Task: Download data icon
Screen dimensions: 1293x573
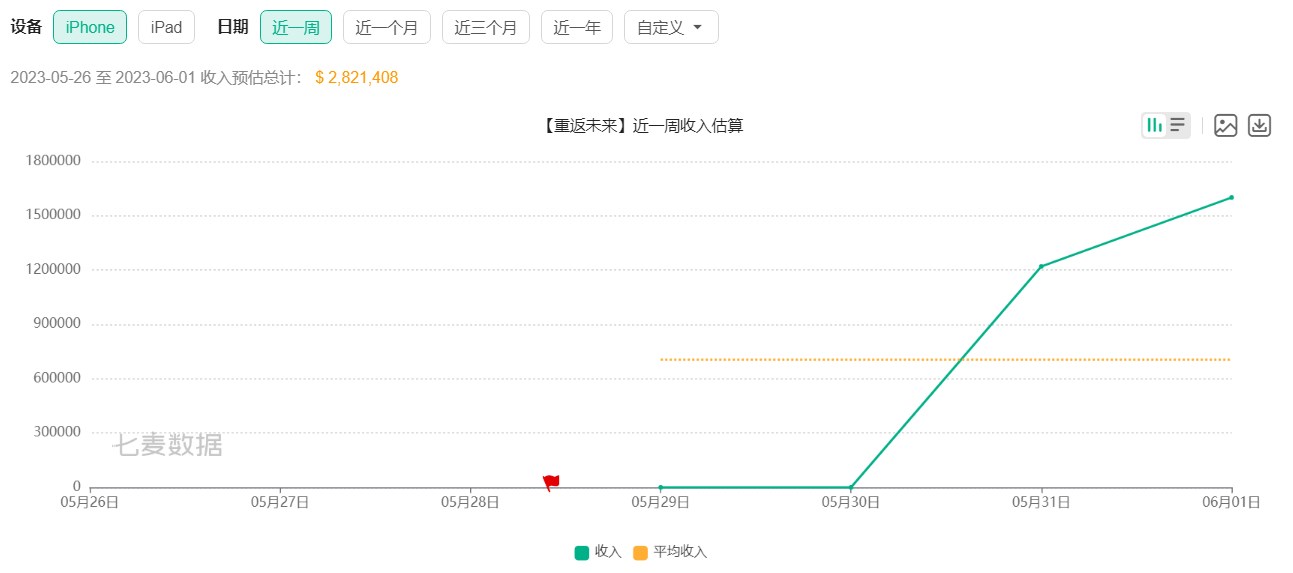Action: pos(1260,125)
